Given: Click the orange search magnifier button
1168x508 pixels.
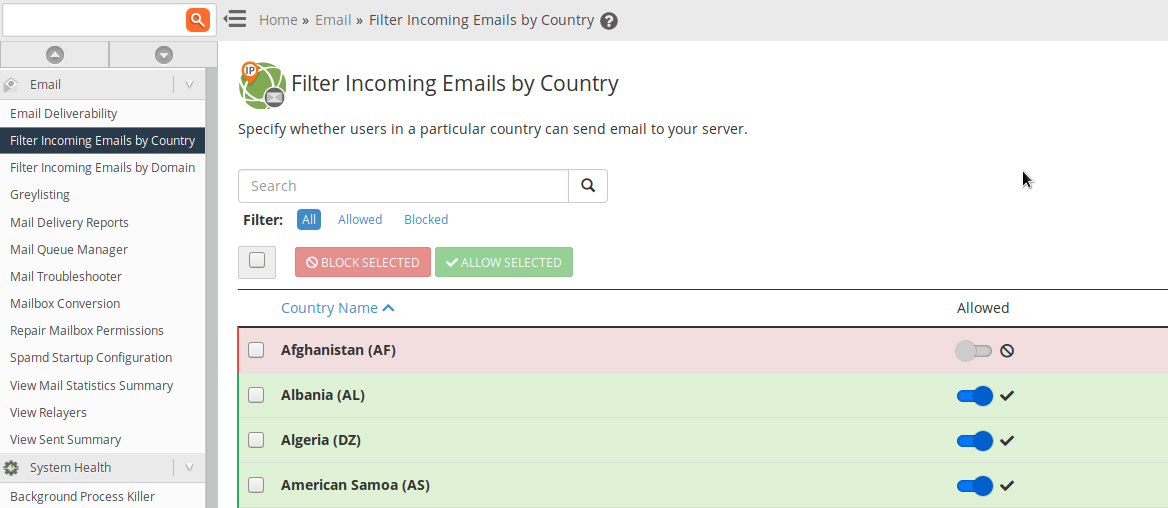Looking at the screenshot, I should (198, 19).
